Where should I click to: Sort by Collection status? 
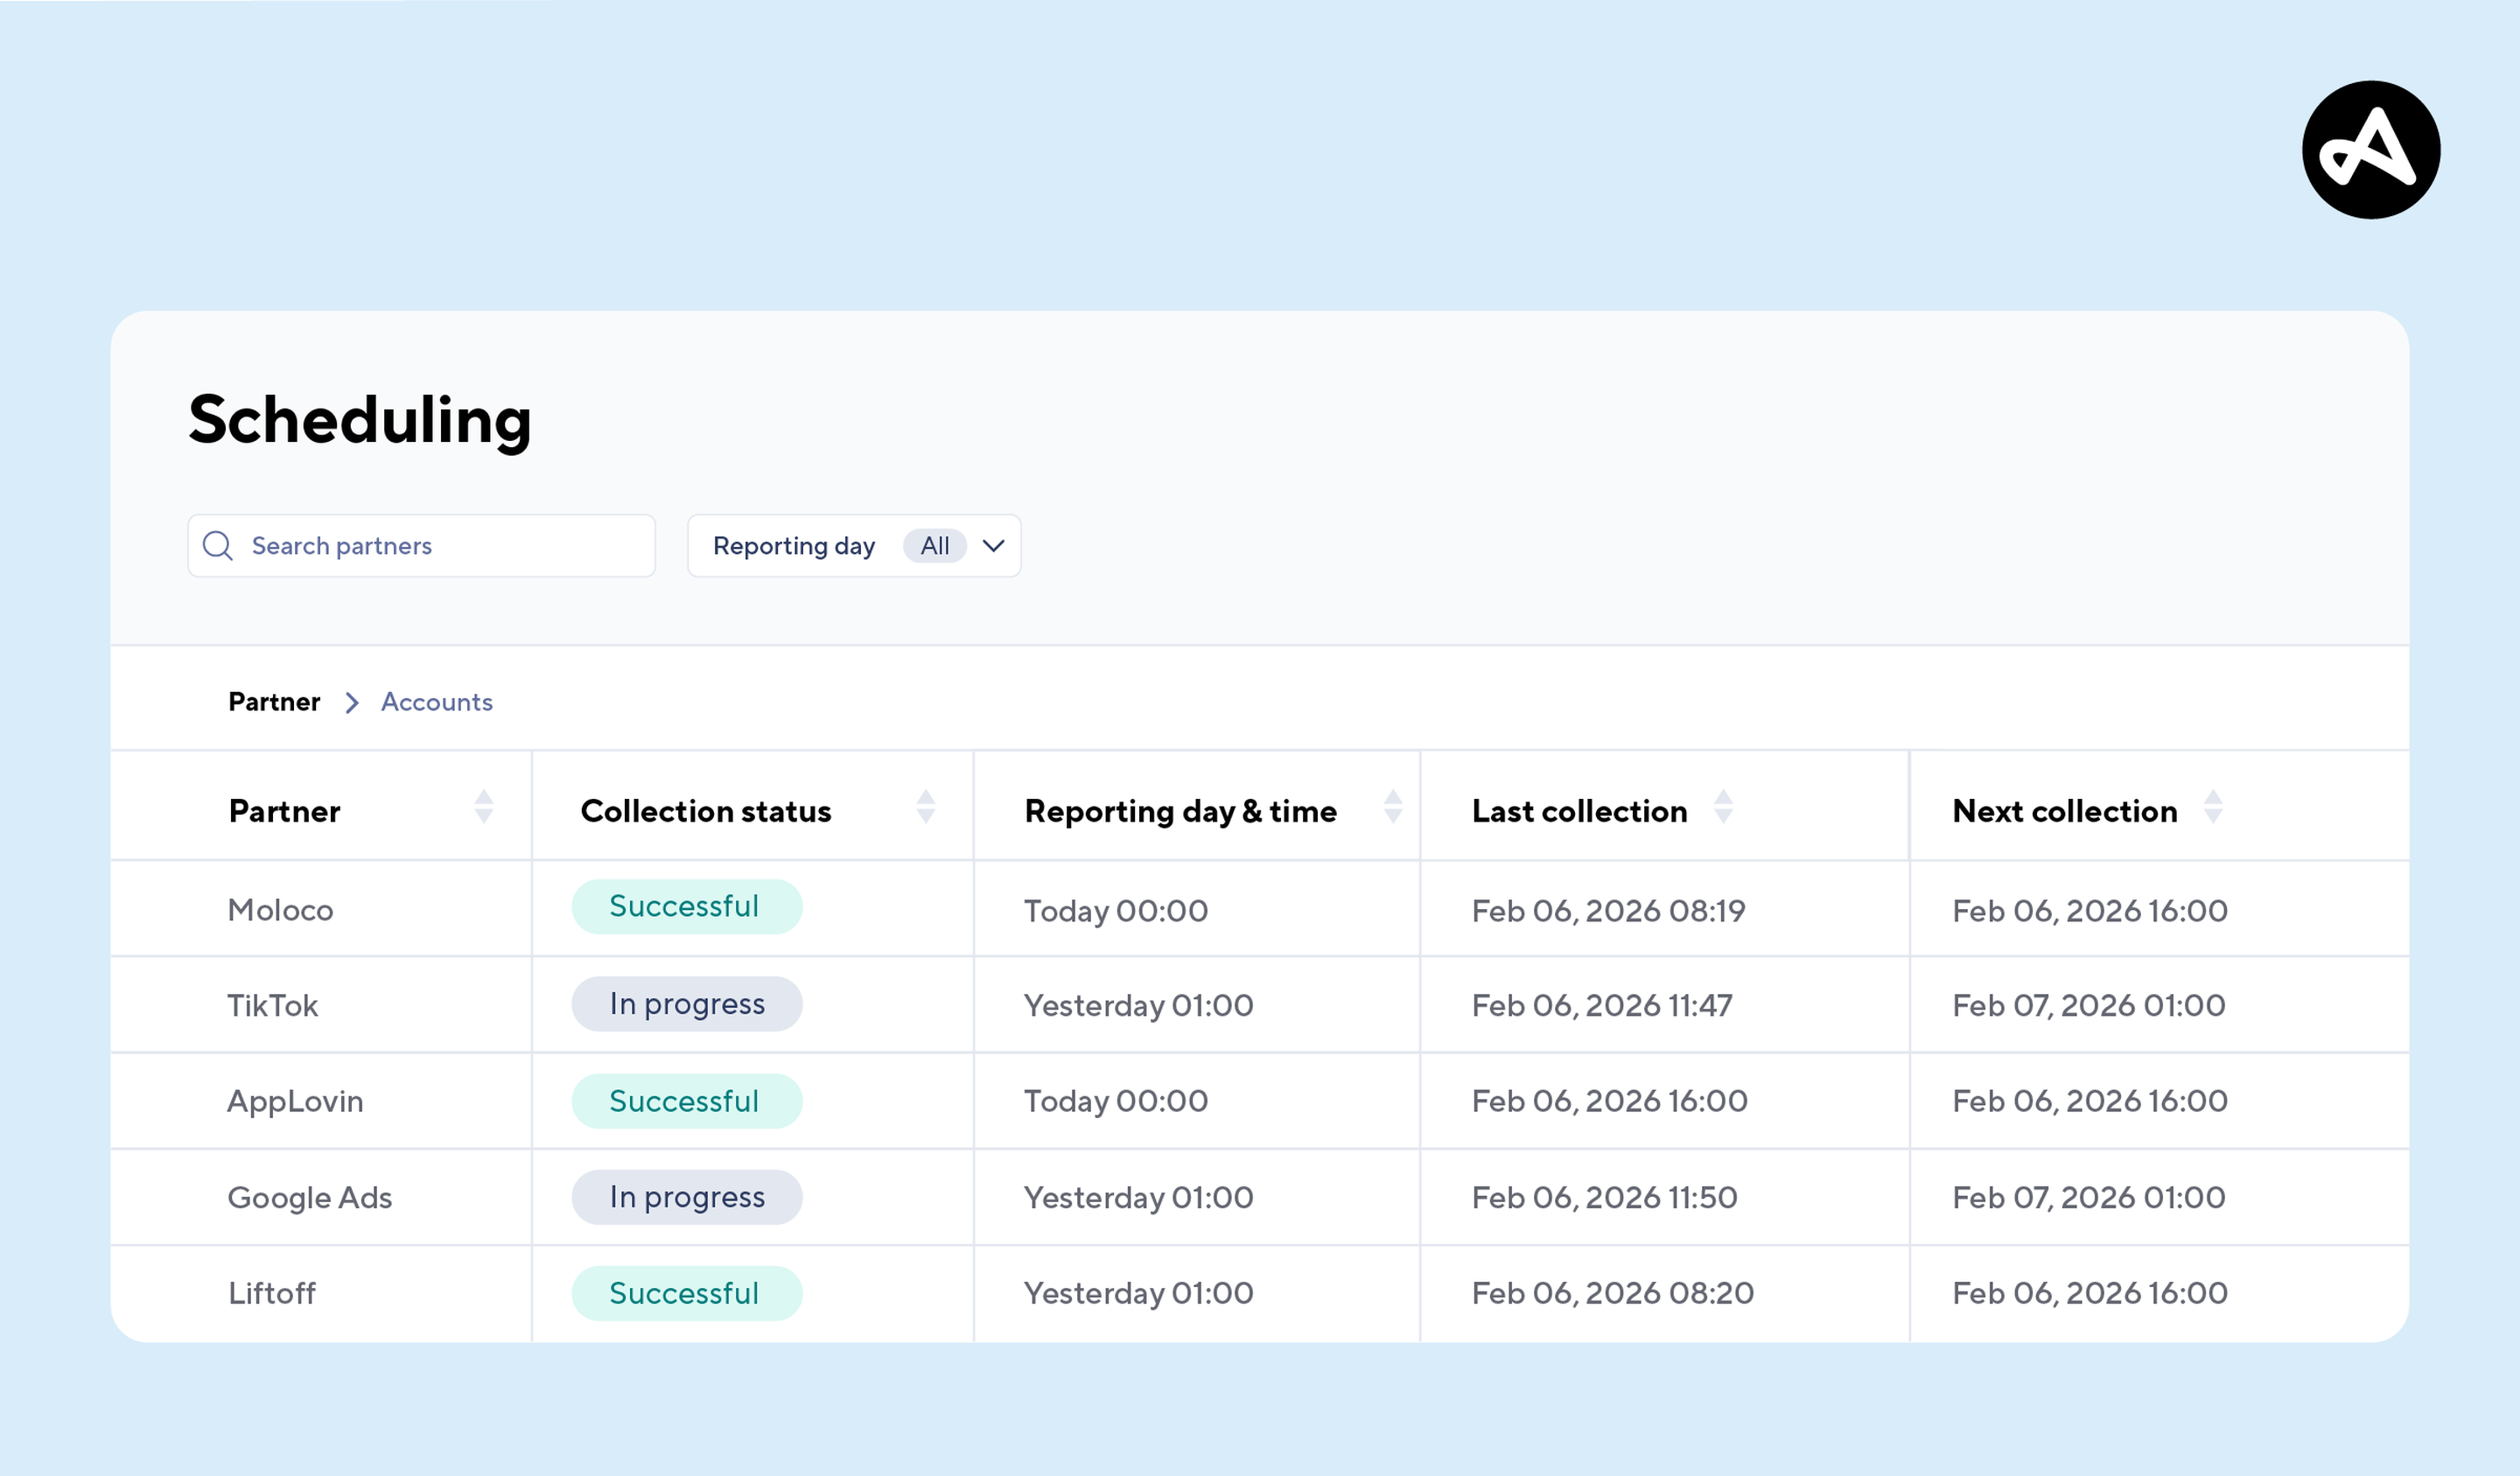(925, 805)
